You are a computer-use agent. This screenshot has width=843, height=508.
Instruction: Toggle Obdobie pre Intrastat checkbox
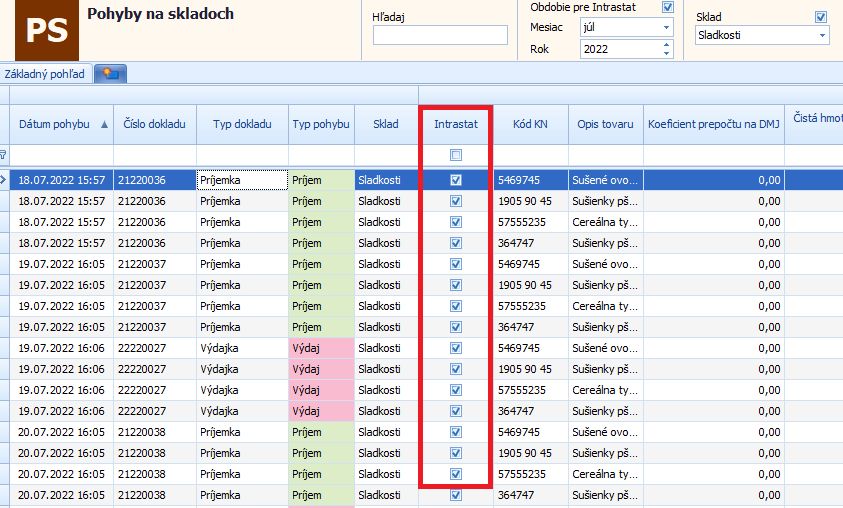668,7
